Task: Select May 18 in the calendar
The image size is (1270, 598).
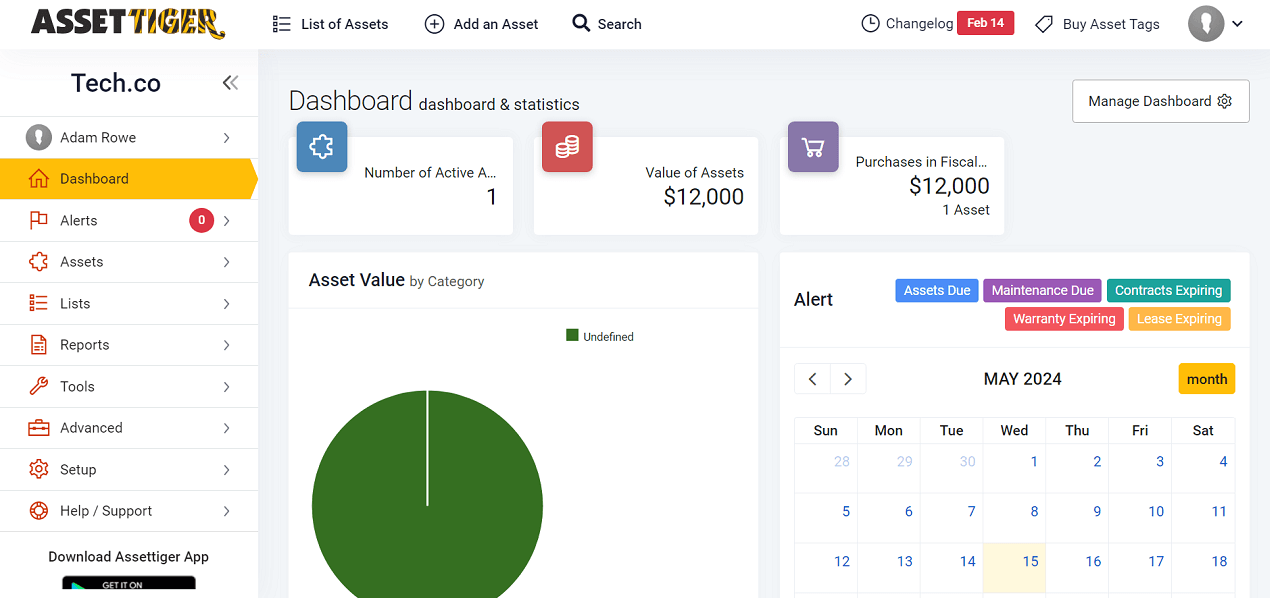Action: tap(1203, 568)
